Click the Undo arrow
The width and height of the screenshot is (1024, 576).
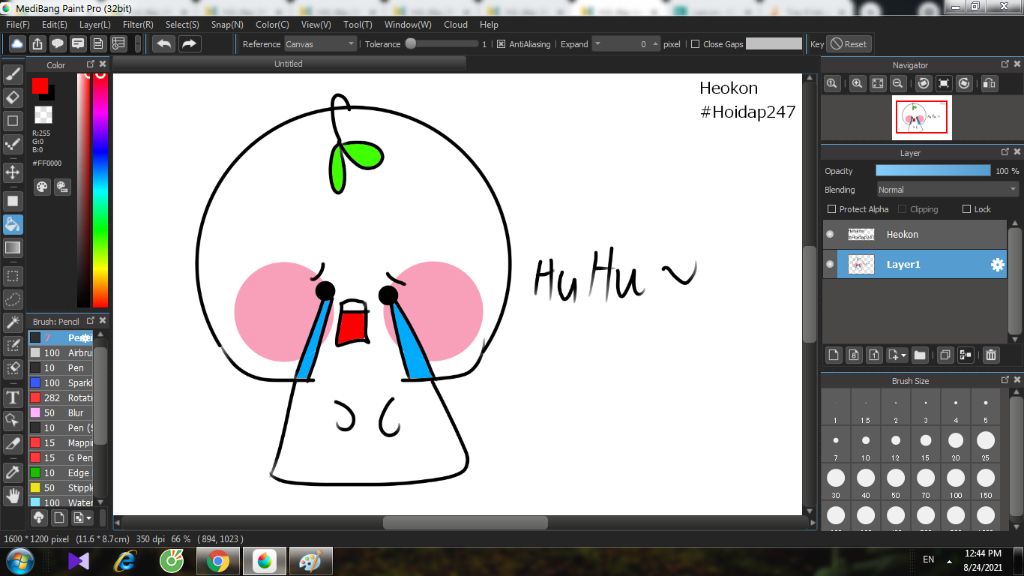(164, 44)
